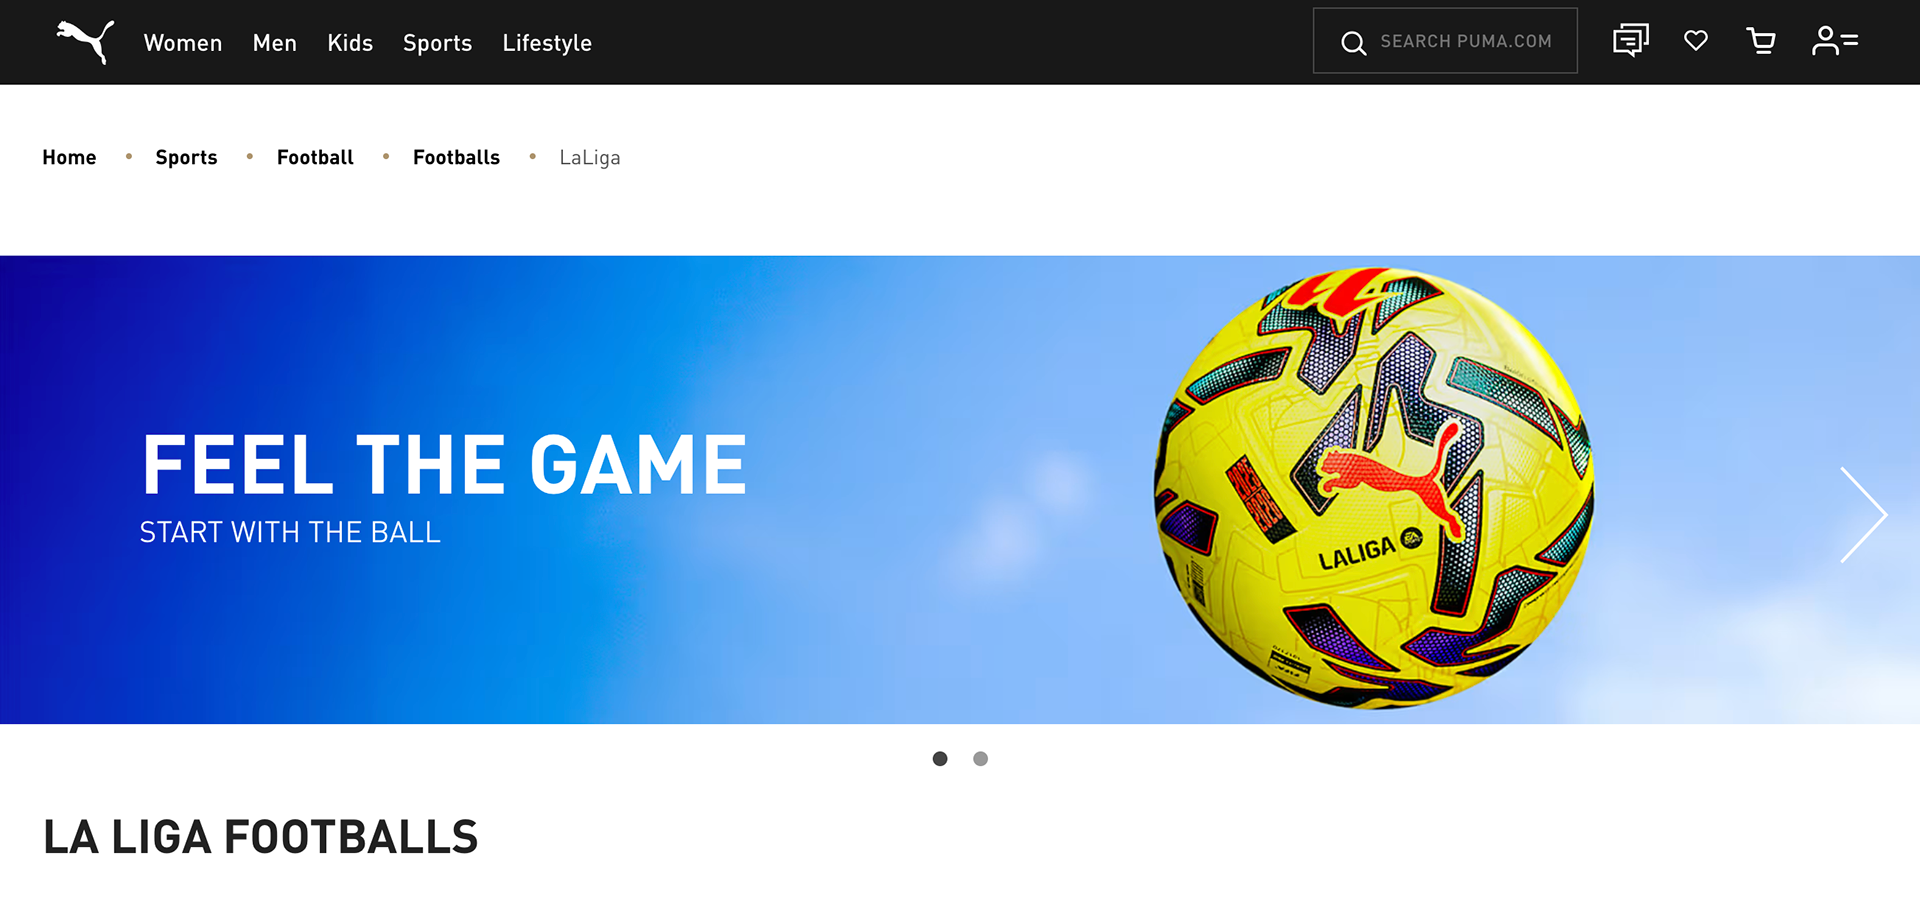1920x912 pixels.
Task: Go to Football breadcrumb link
Action: (x=315, y=157)
